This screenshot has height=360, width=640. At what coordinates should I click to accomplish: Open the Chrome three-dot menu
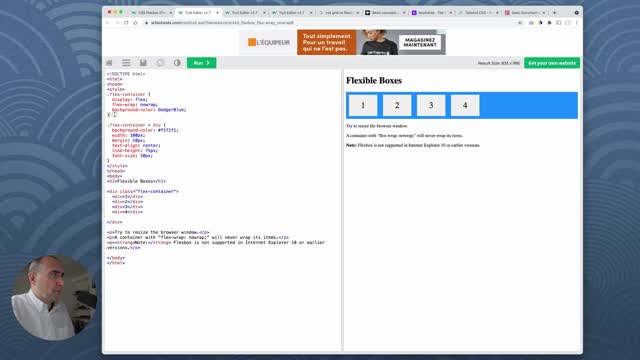tap(577, 23)
